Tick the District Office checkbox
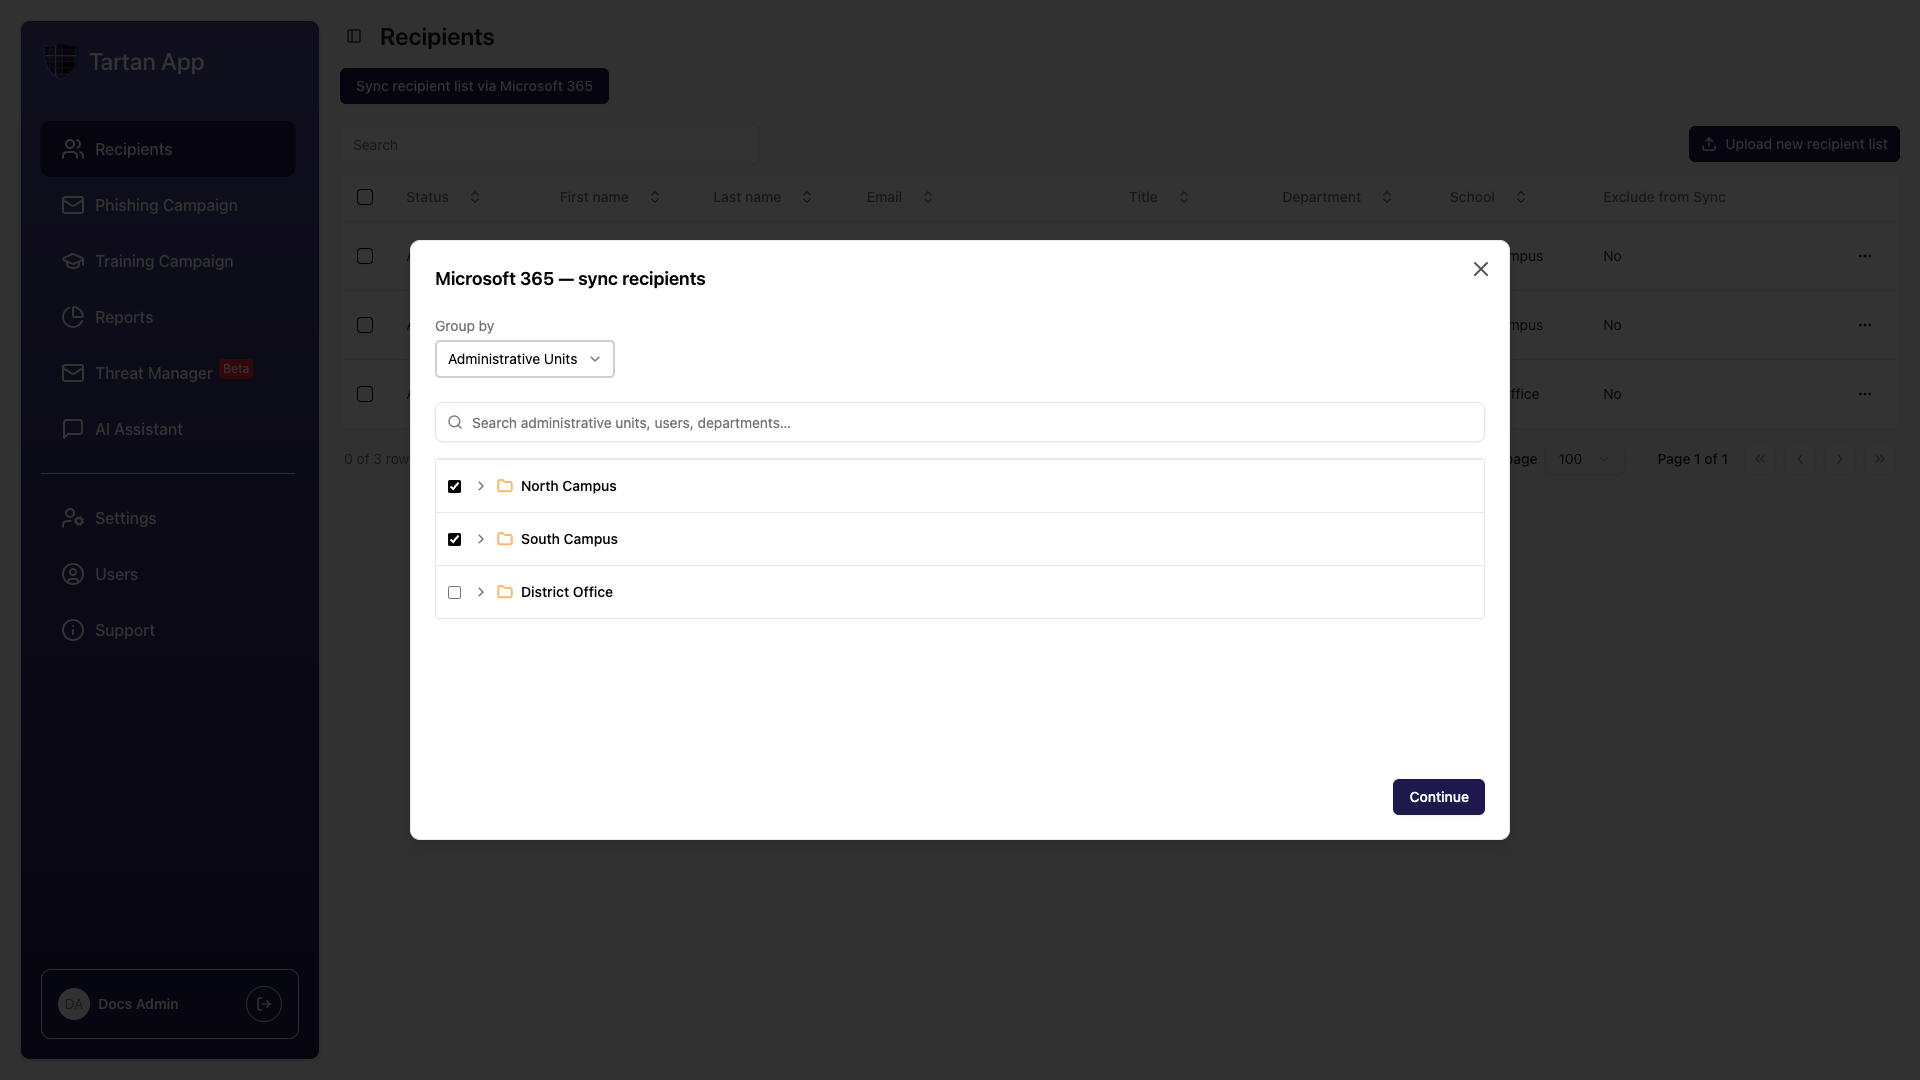The width and height of the screenshot is (1920, 1080). point(454,592)
